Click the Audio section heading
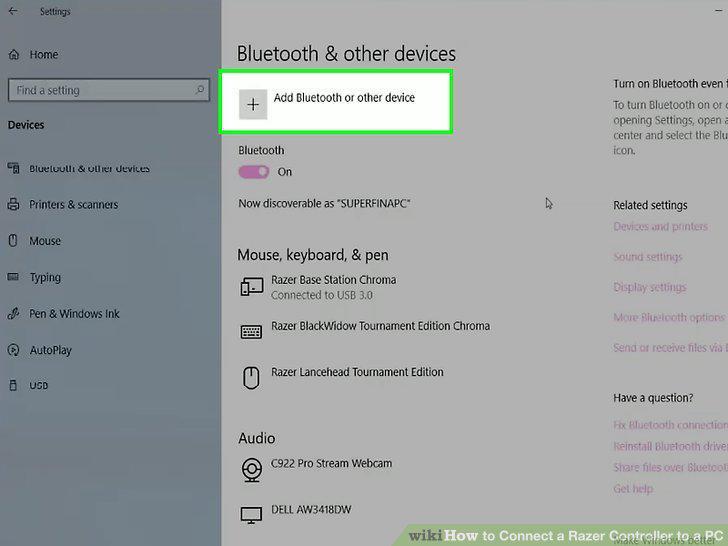Viewport: 728px width, 546px height. coord(256,438)
